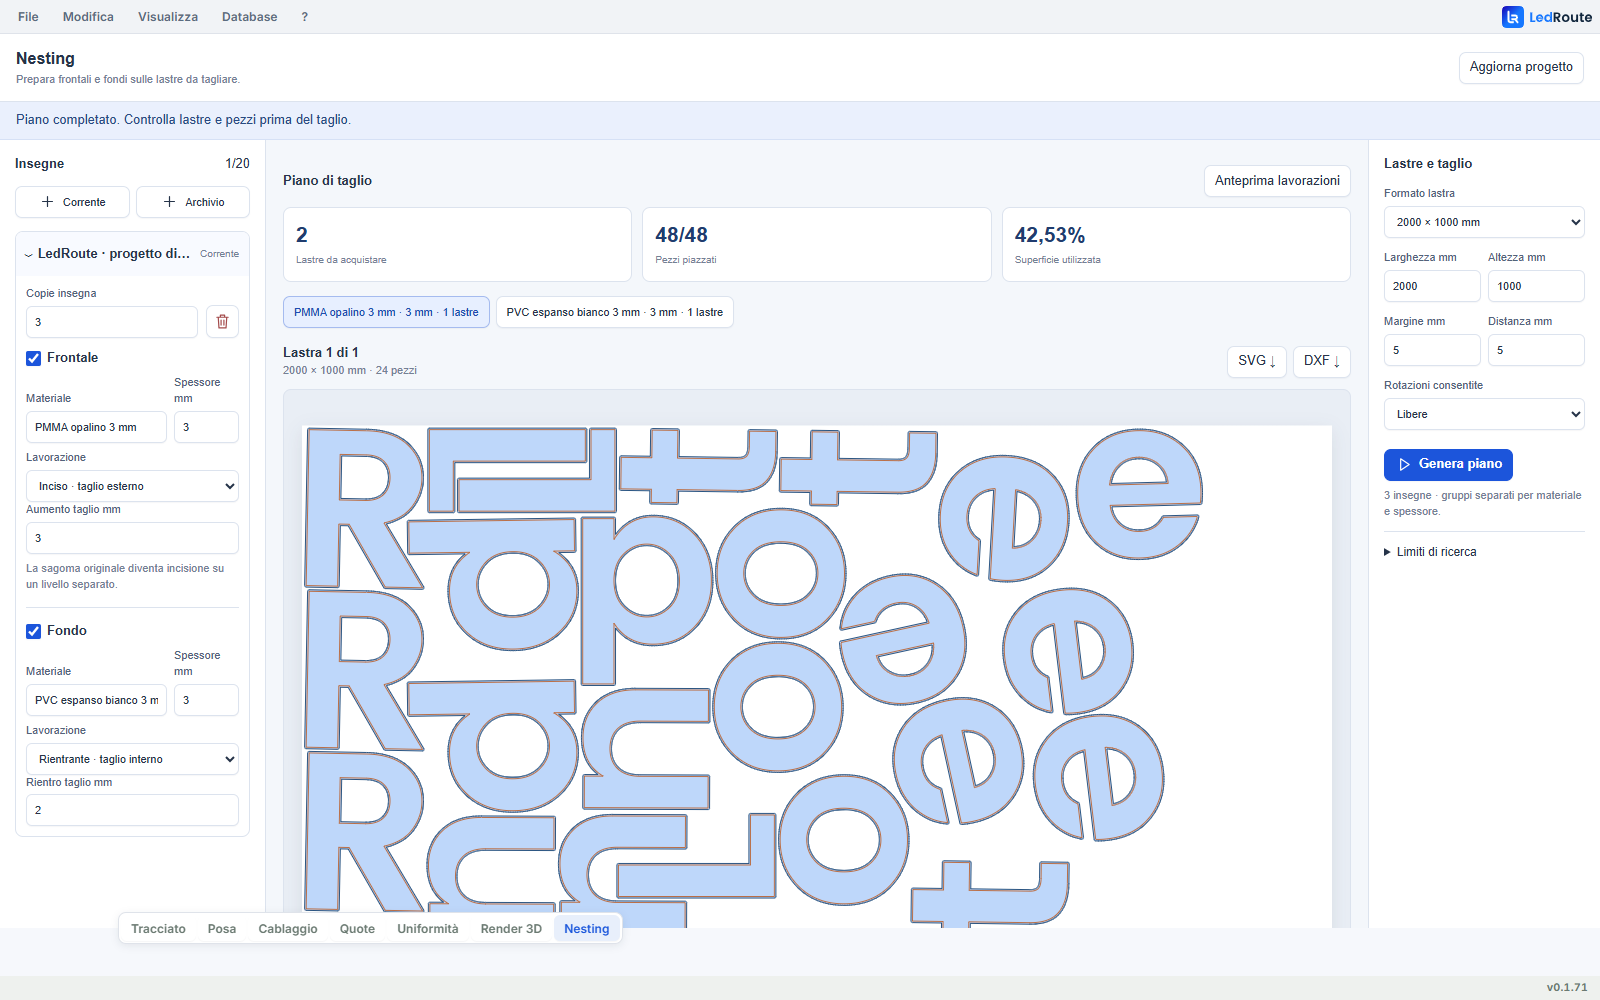Select PVC espanso bianco material tab
1600x1000 pixels.
615,312
